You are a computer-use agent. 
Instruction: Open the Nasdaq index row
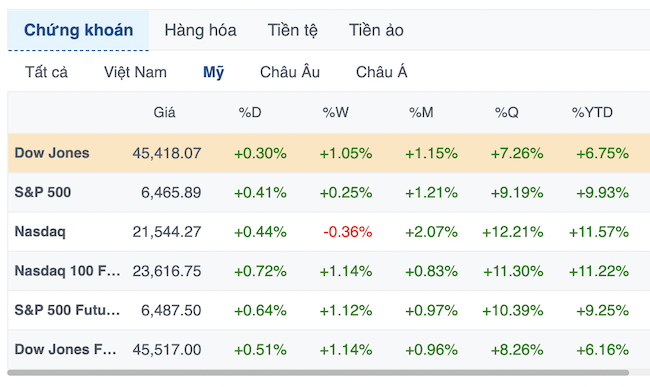[329, 231]
